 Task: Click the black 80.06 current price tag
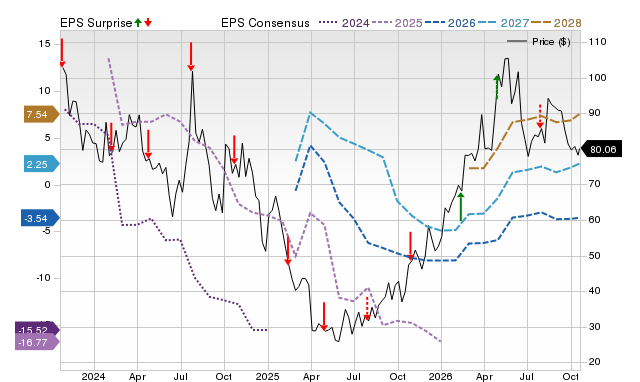[601, 149]
